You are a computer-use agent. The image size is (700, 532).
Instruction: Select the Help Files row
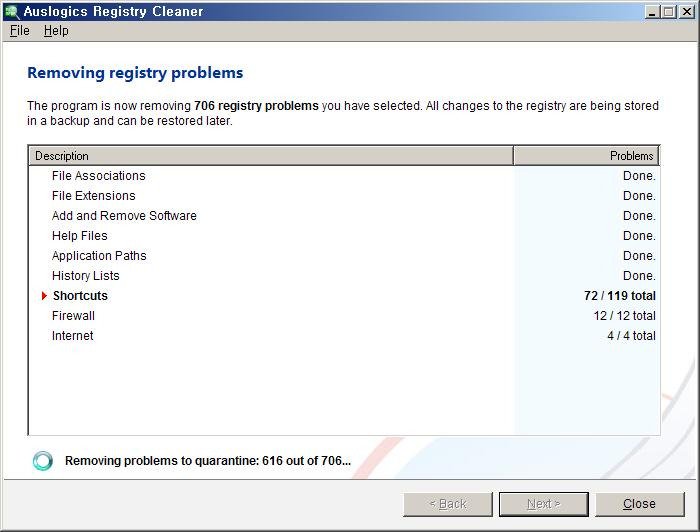pyautogui.click(x=344, y=236)
